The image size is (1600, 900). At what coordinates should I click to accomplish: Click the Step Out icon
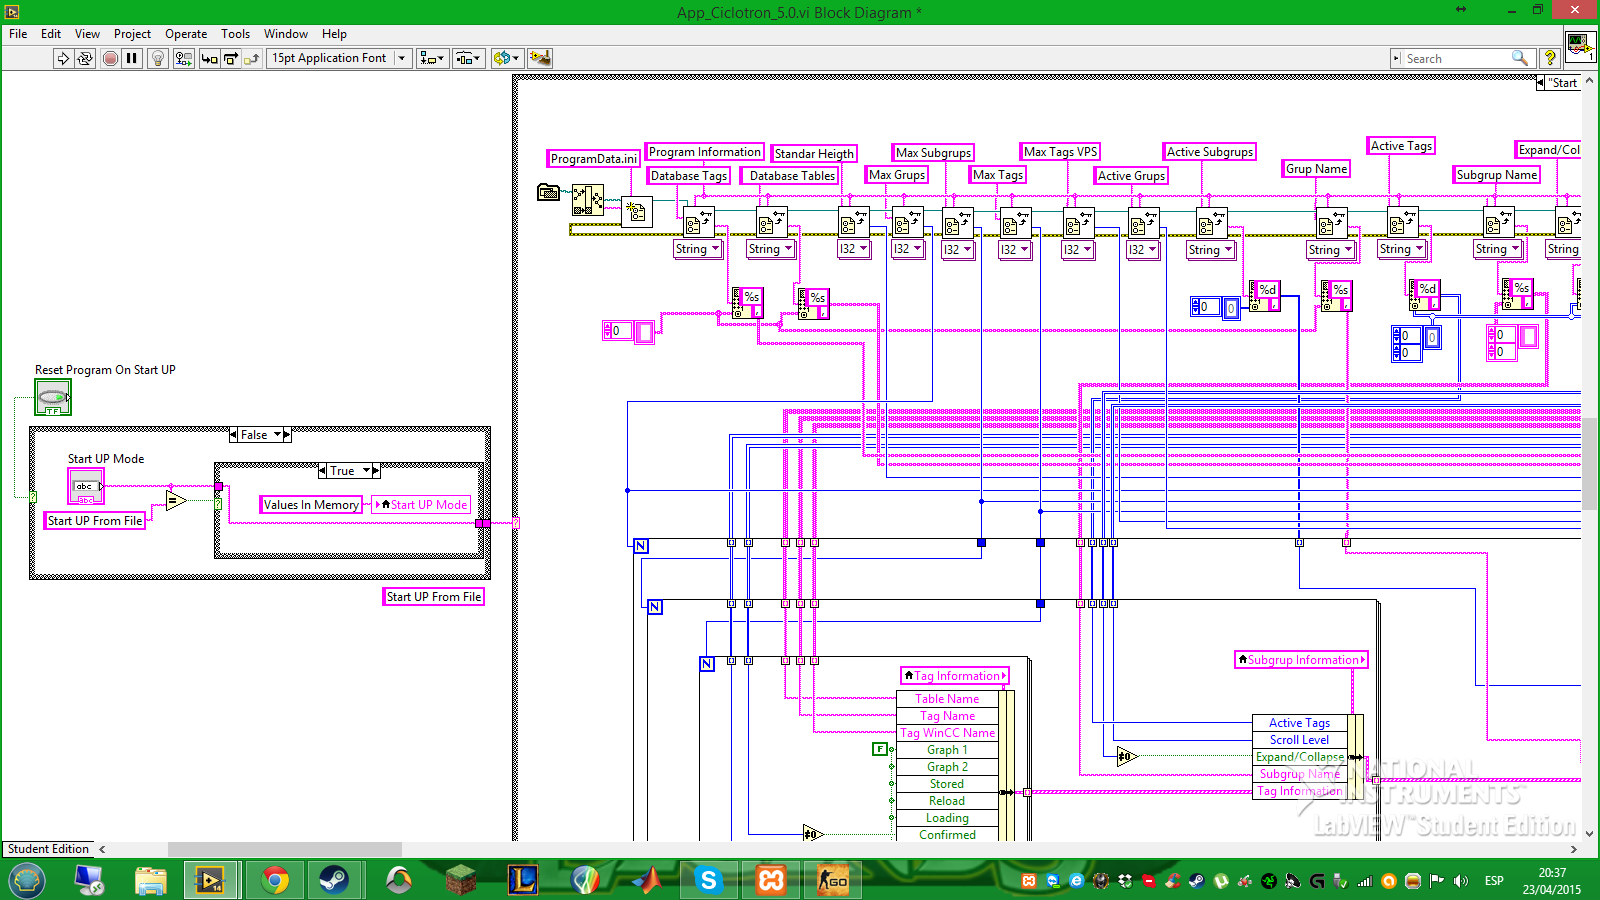click(x=251, y=58)
